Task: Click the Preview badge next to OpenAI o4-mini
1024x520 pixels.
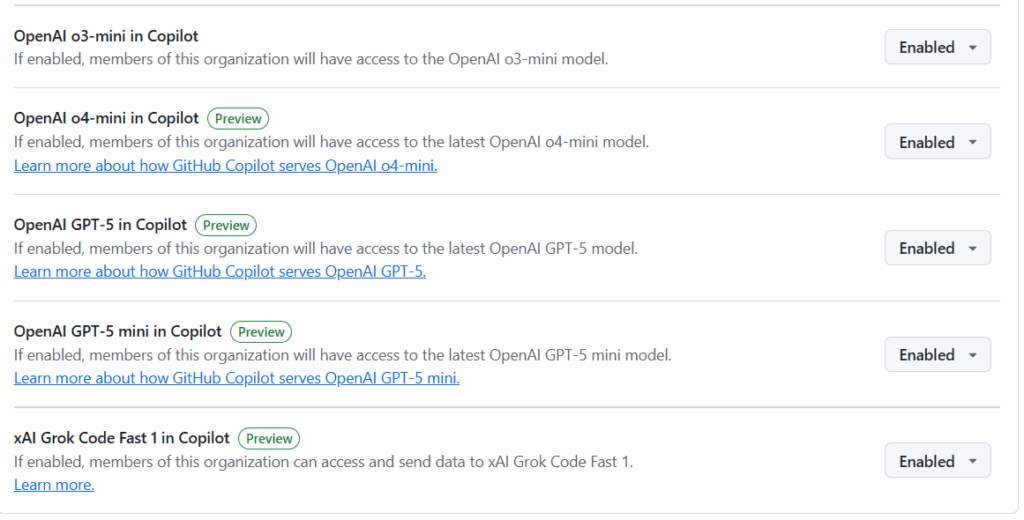Action: 238,119
